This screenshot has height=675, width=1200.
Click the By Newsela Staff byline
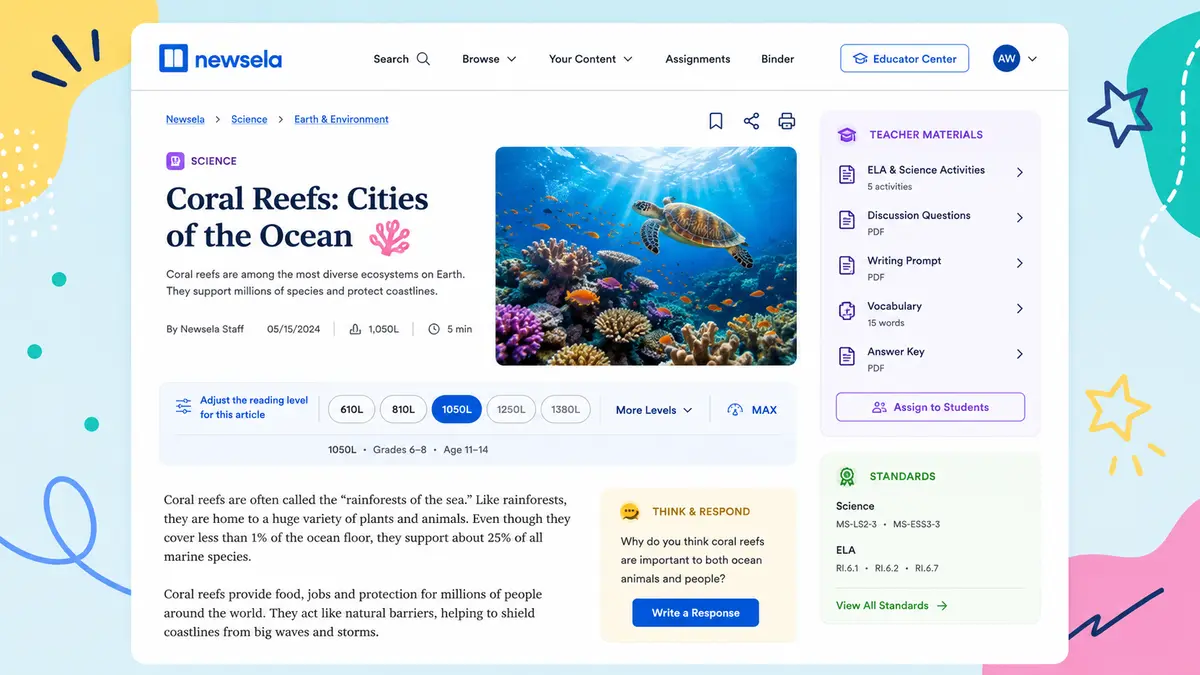(205, 329)
